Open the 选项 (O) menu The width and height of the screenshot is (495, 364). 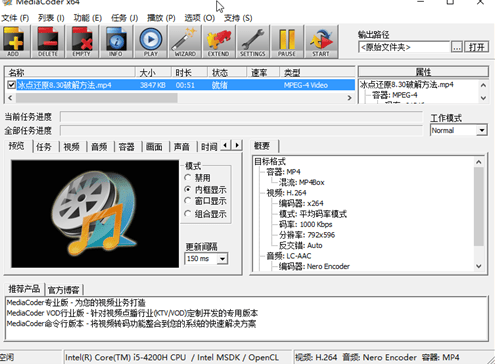200,18
